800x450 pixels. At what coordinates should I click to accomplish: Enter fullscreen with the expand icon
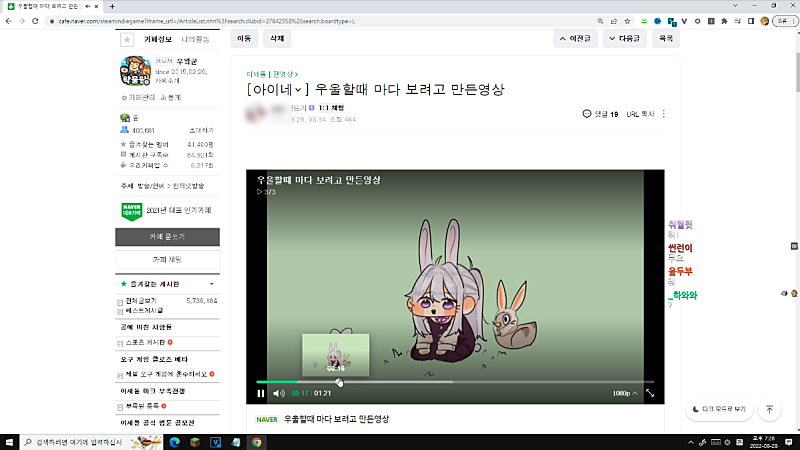pos(650,393)
